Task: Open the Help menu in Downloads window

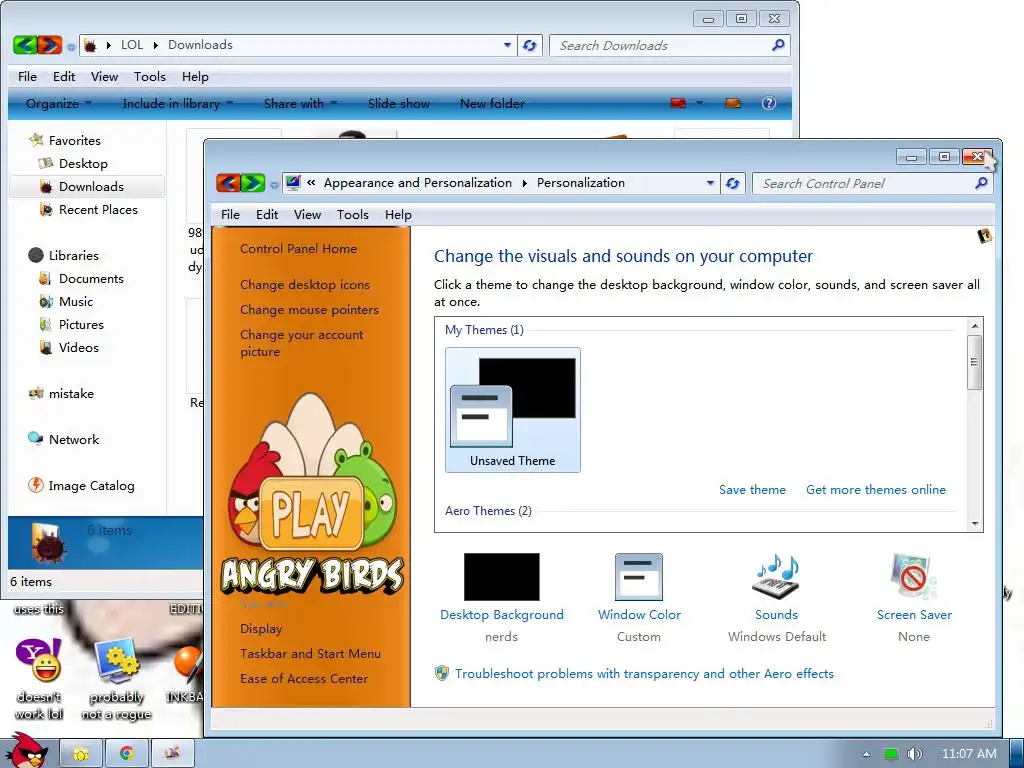Action: pos(195,76)
